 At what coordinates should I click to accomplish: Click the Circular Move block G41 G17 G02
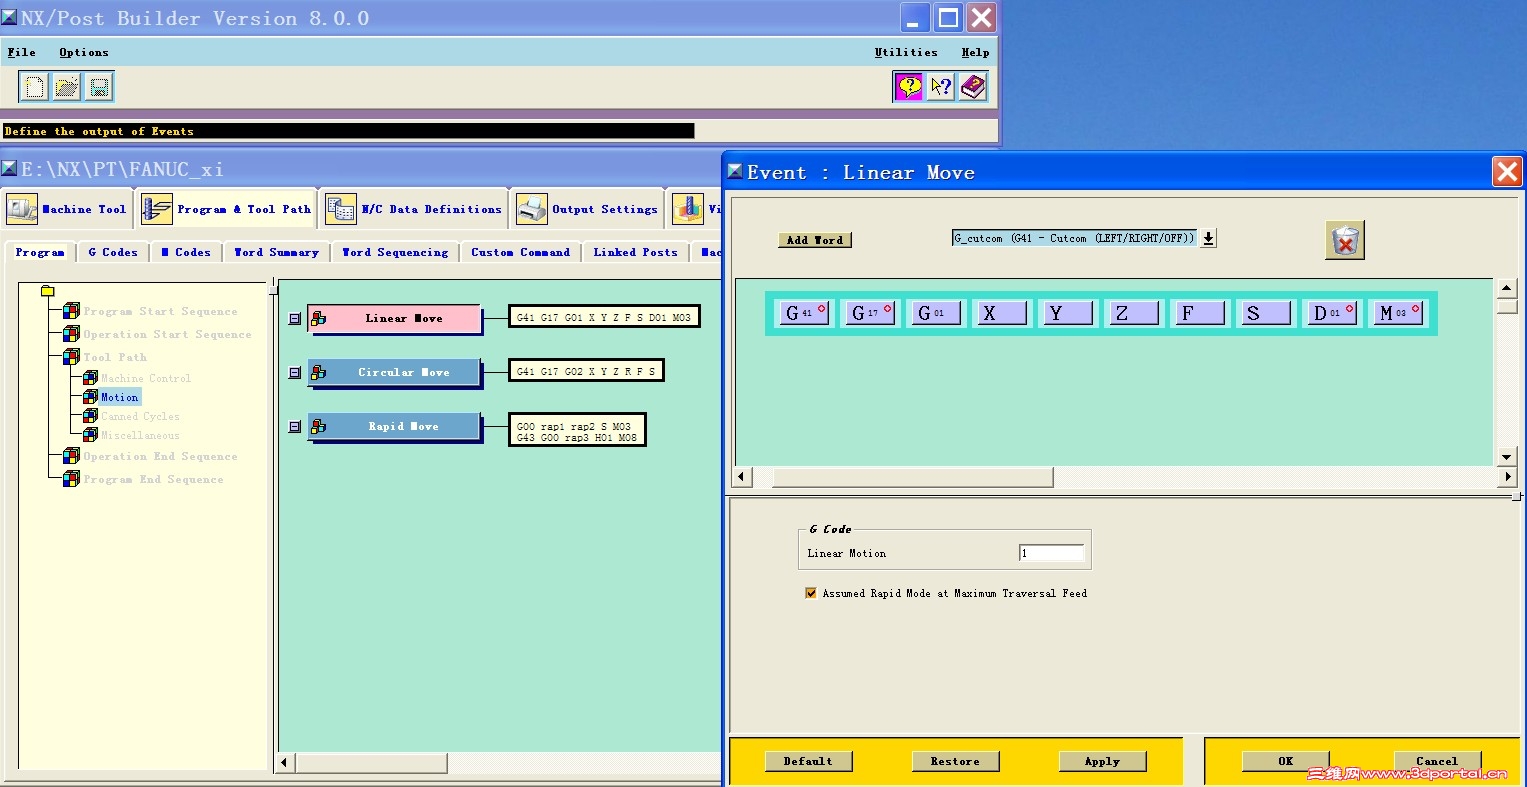click(x=586, y=371)
